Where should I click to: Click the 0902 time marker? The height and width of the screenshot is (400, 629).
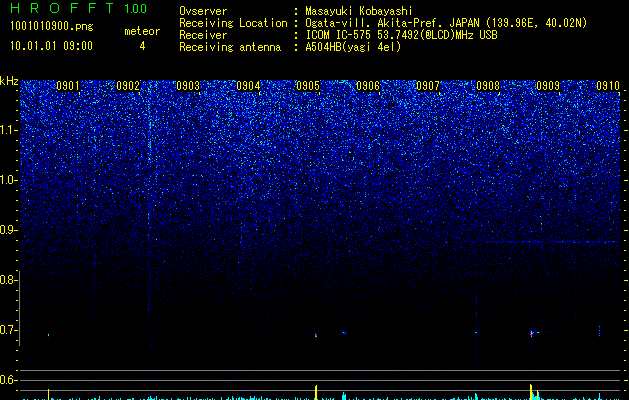[x=128, y=86]
